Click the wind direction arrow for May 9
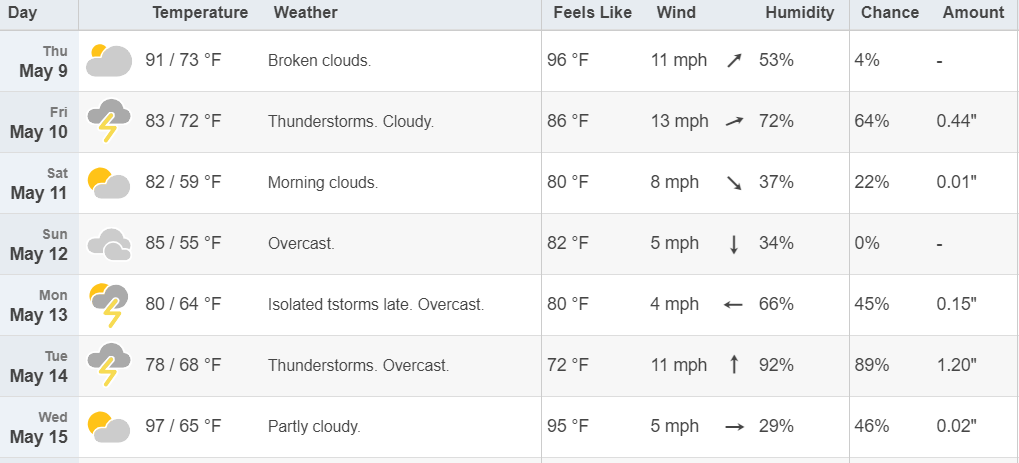 [x=734, y=61]
